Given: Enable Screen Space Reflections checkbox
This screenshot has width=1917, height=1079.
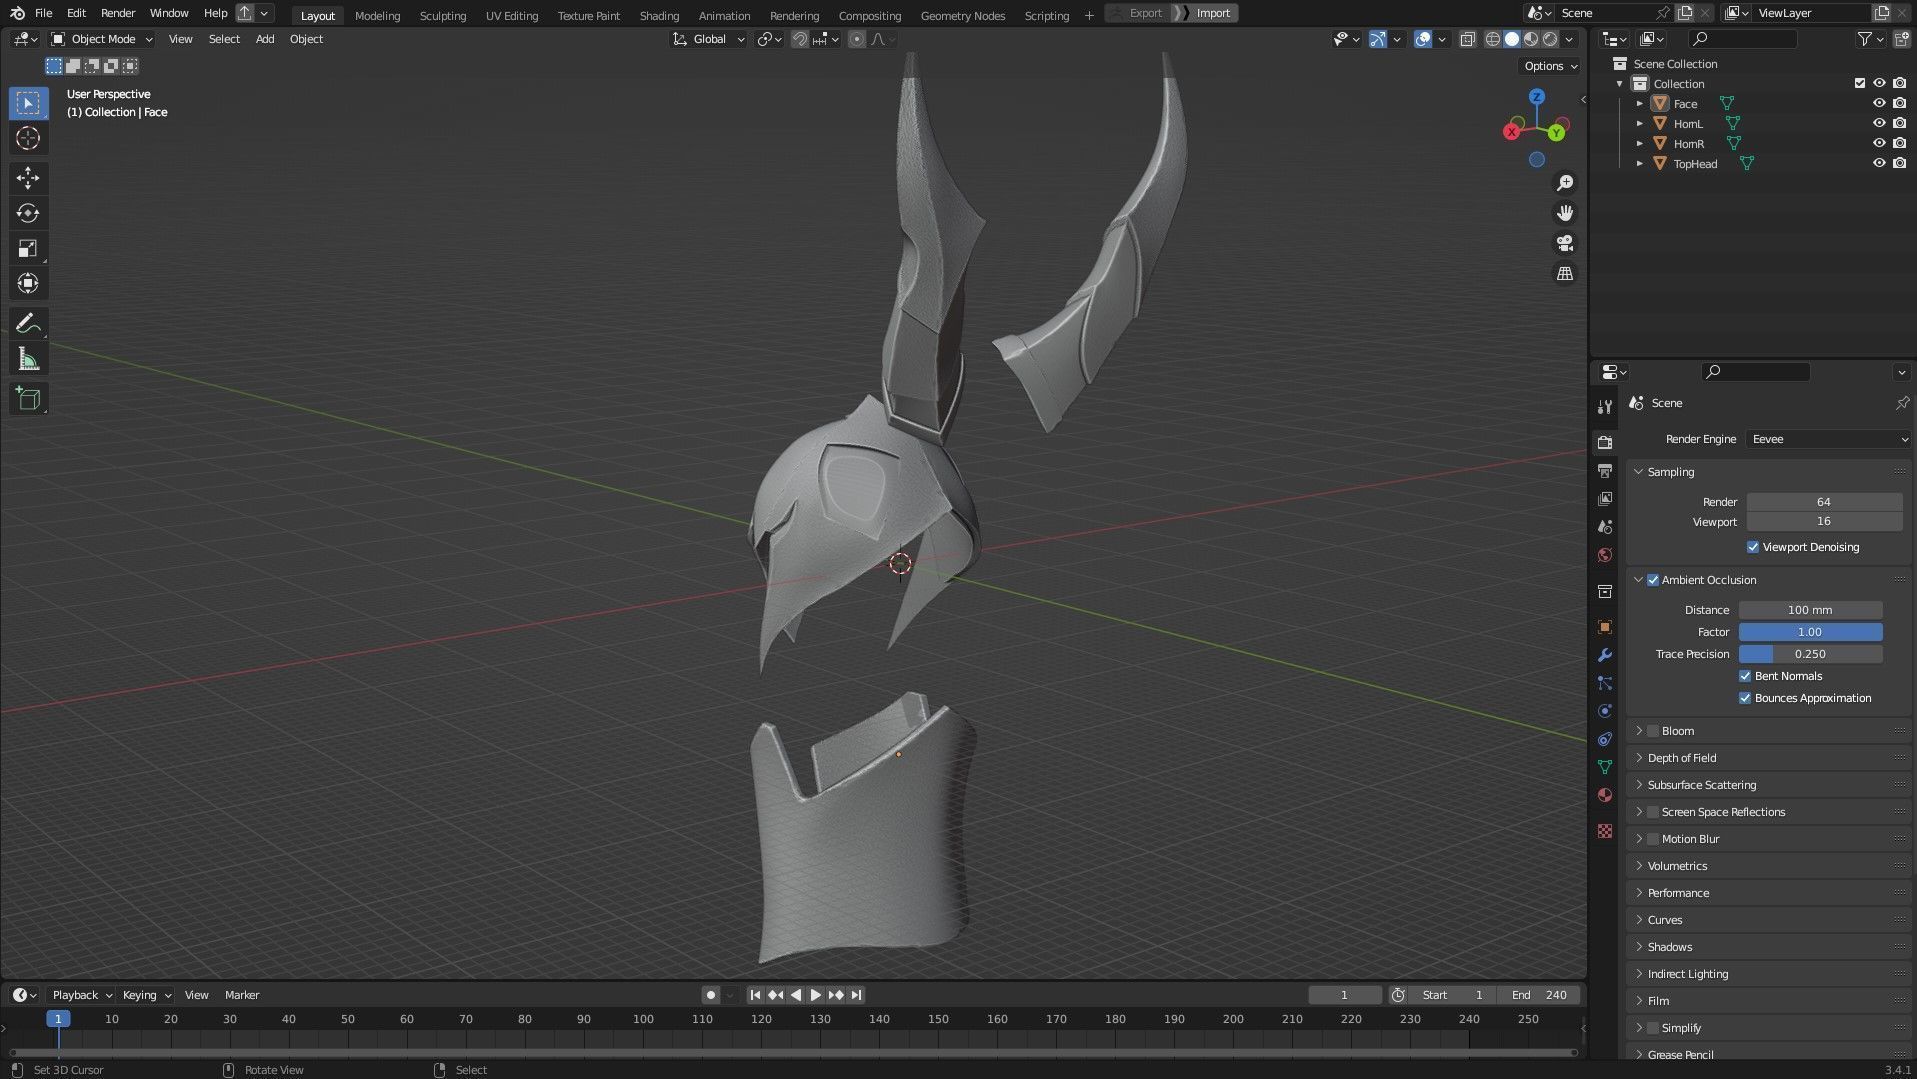Looking at the screenshot, I should point(1653,812).
